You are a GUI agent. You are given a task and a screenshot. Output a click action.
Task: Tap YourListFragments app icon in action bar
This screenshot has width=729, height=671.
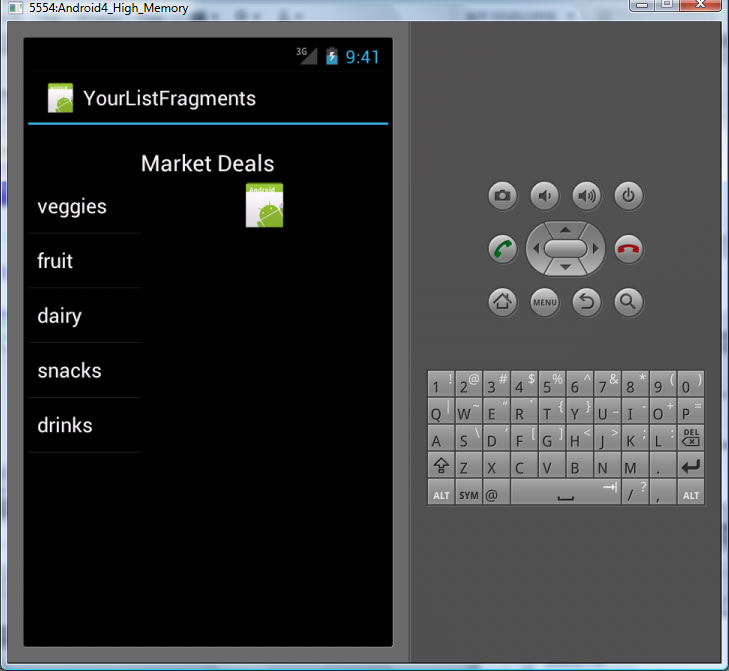(60, 98)
